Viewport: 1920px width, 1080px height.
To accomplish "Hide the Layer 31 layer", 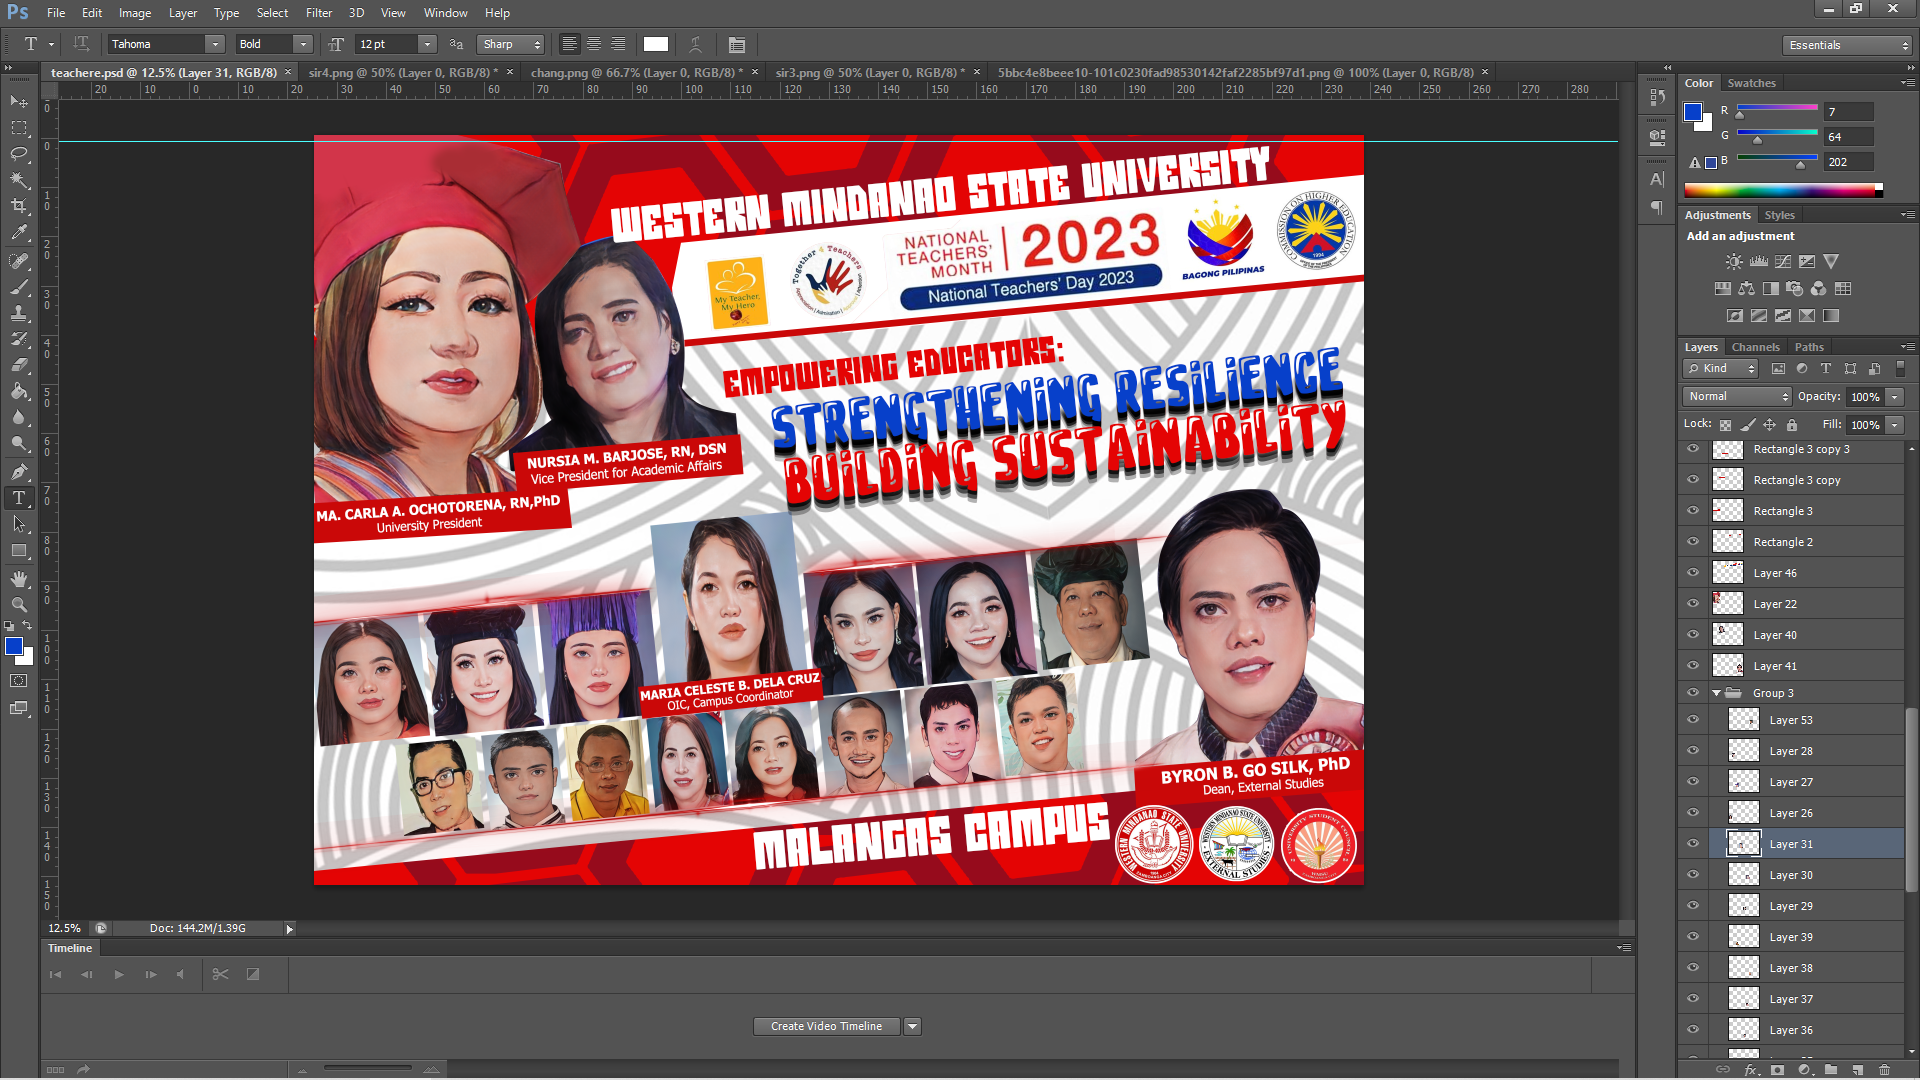I will 1693,844.
